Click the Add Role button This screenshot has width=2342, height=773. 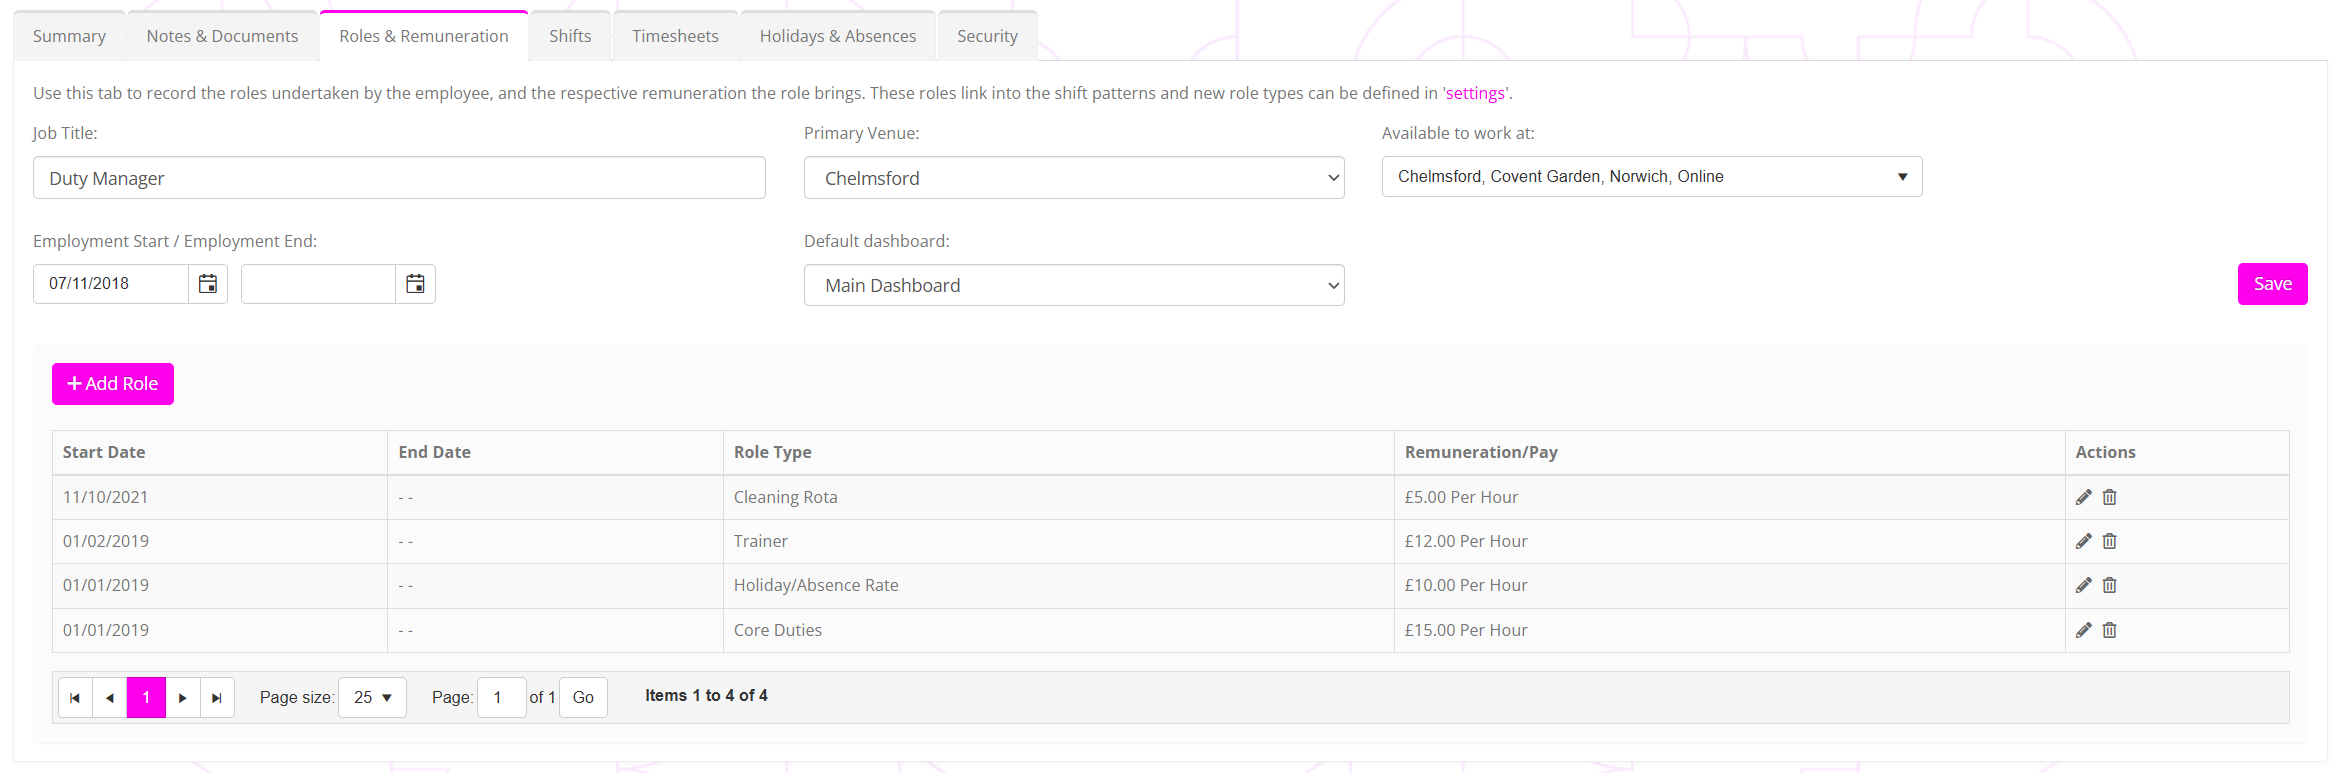(113, 384)
